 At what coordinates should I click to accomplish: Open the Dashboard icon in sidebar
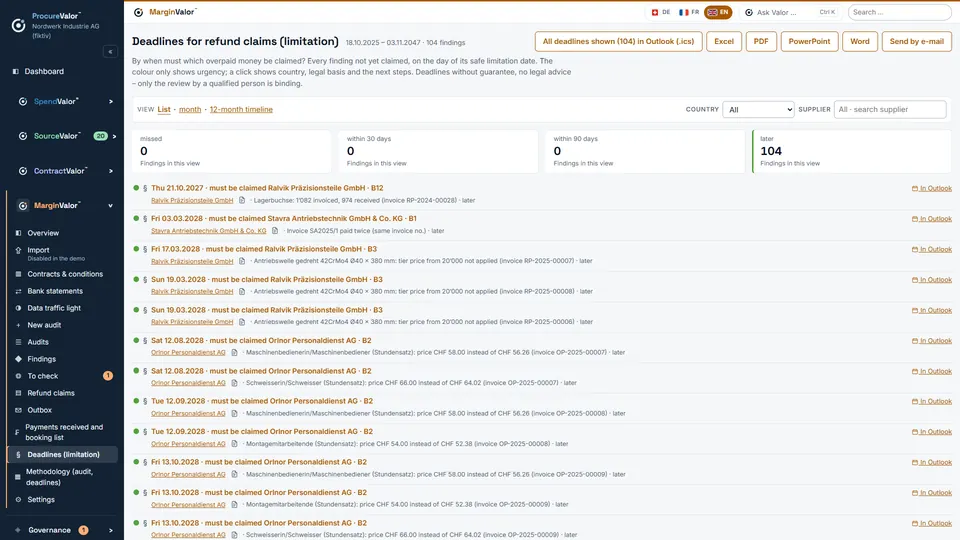(16, 72)
